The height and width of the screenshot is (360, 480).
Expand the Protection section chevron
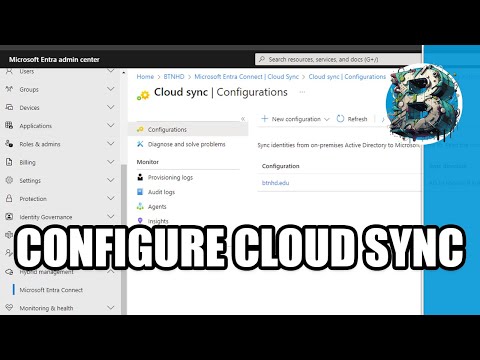pos(111,198)
